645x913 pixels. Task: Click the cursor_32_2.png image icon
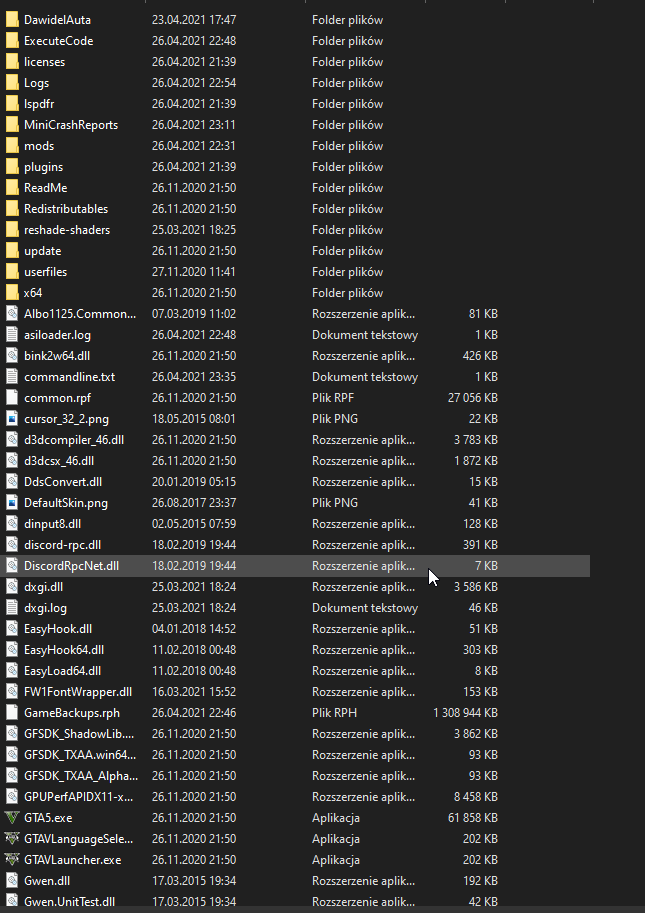[x=12, y=419]
